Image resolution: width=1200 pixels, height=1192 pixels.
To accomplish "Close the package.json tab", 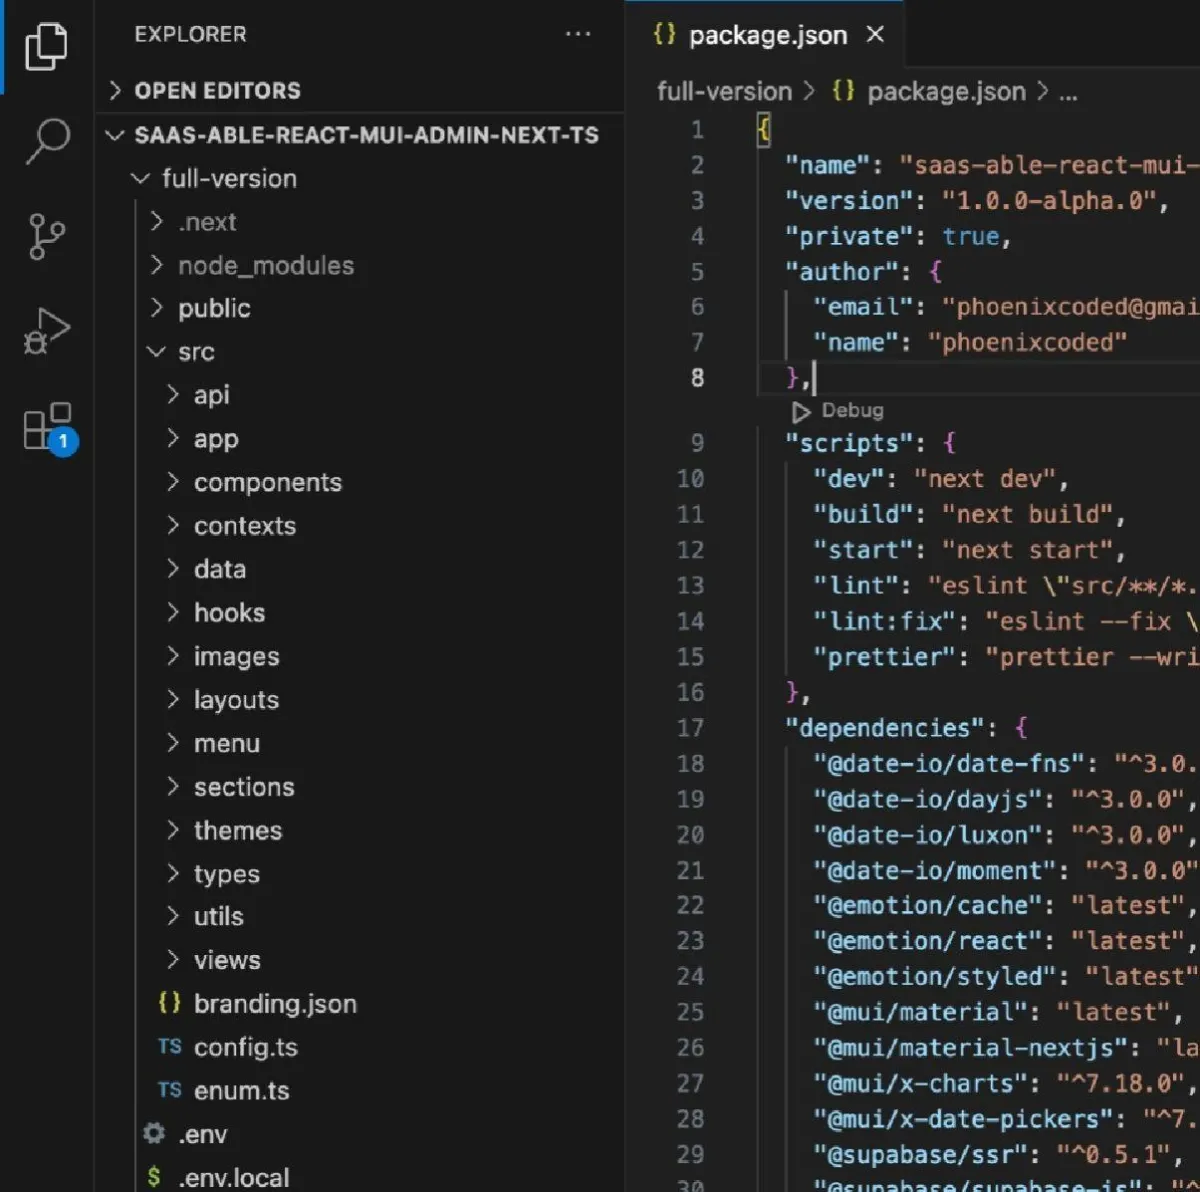I will pos(875,35).
